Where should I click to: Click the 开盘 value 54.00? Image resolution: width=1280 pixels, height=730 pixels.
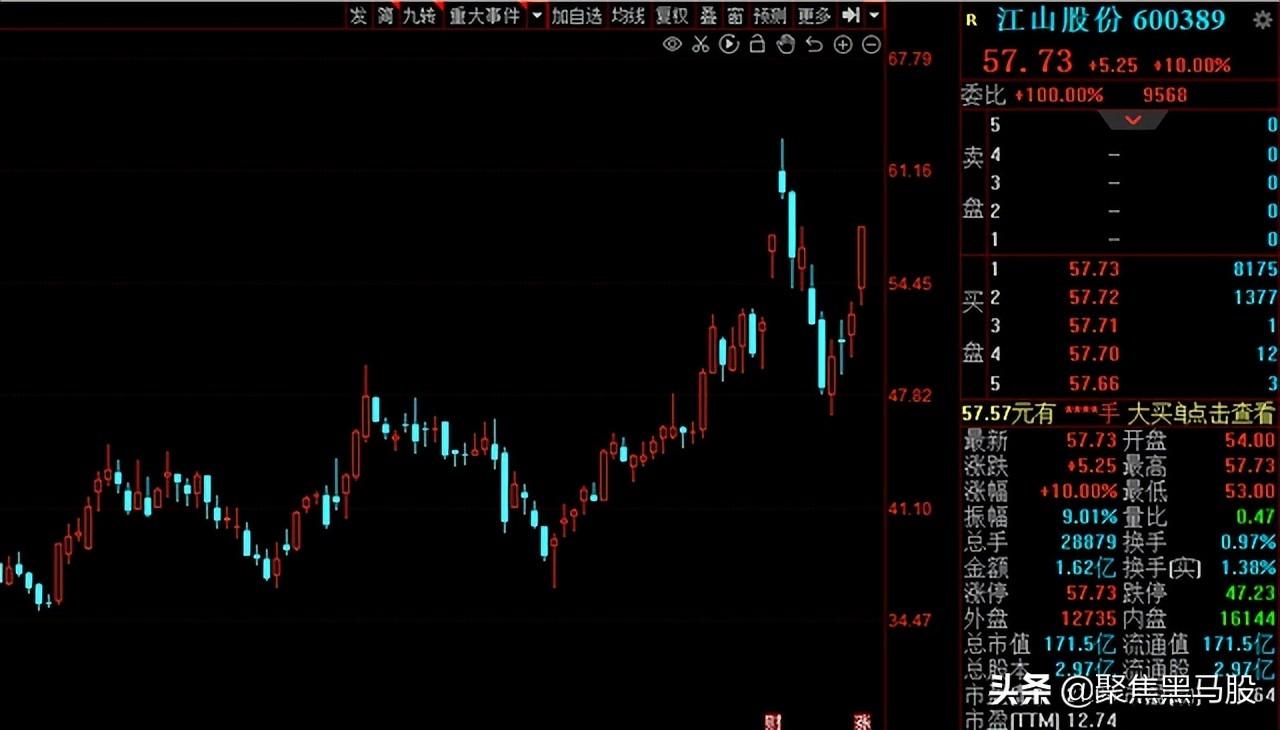(1250, 440)
